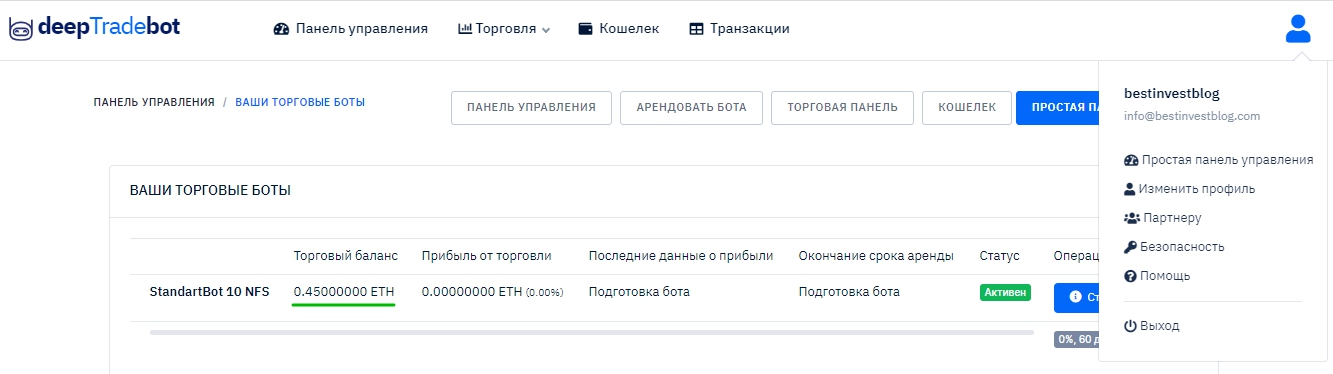The height and width of the screenshot is (374, 1333).
Task: Click the power icon next to Выход
Action: (1131, 326)
